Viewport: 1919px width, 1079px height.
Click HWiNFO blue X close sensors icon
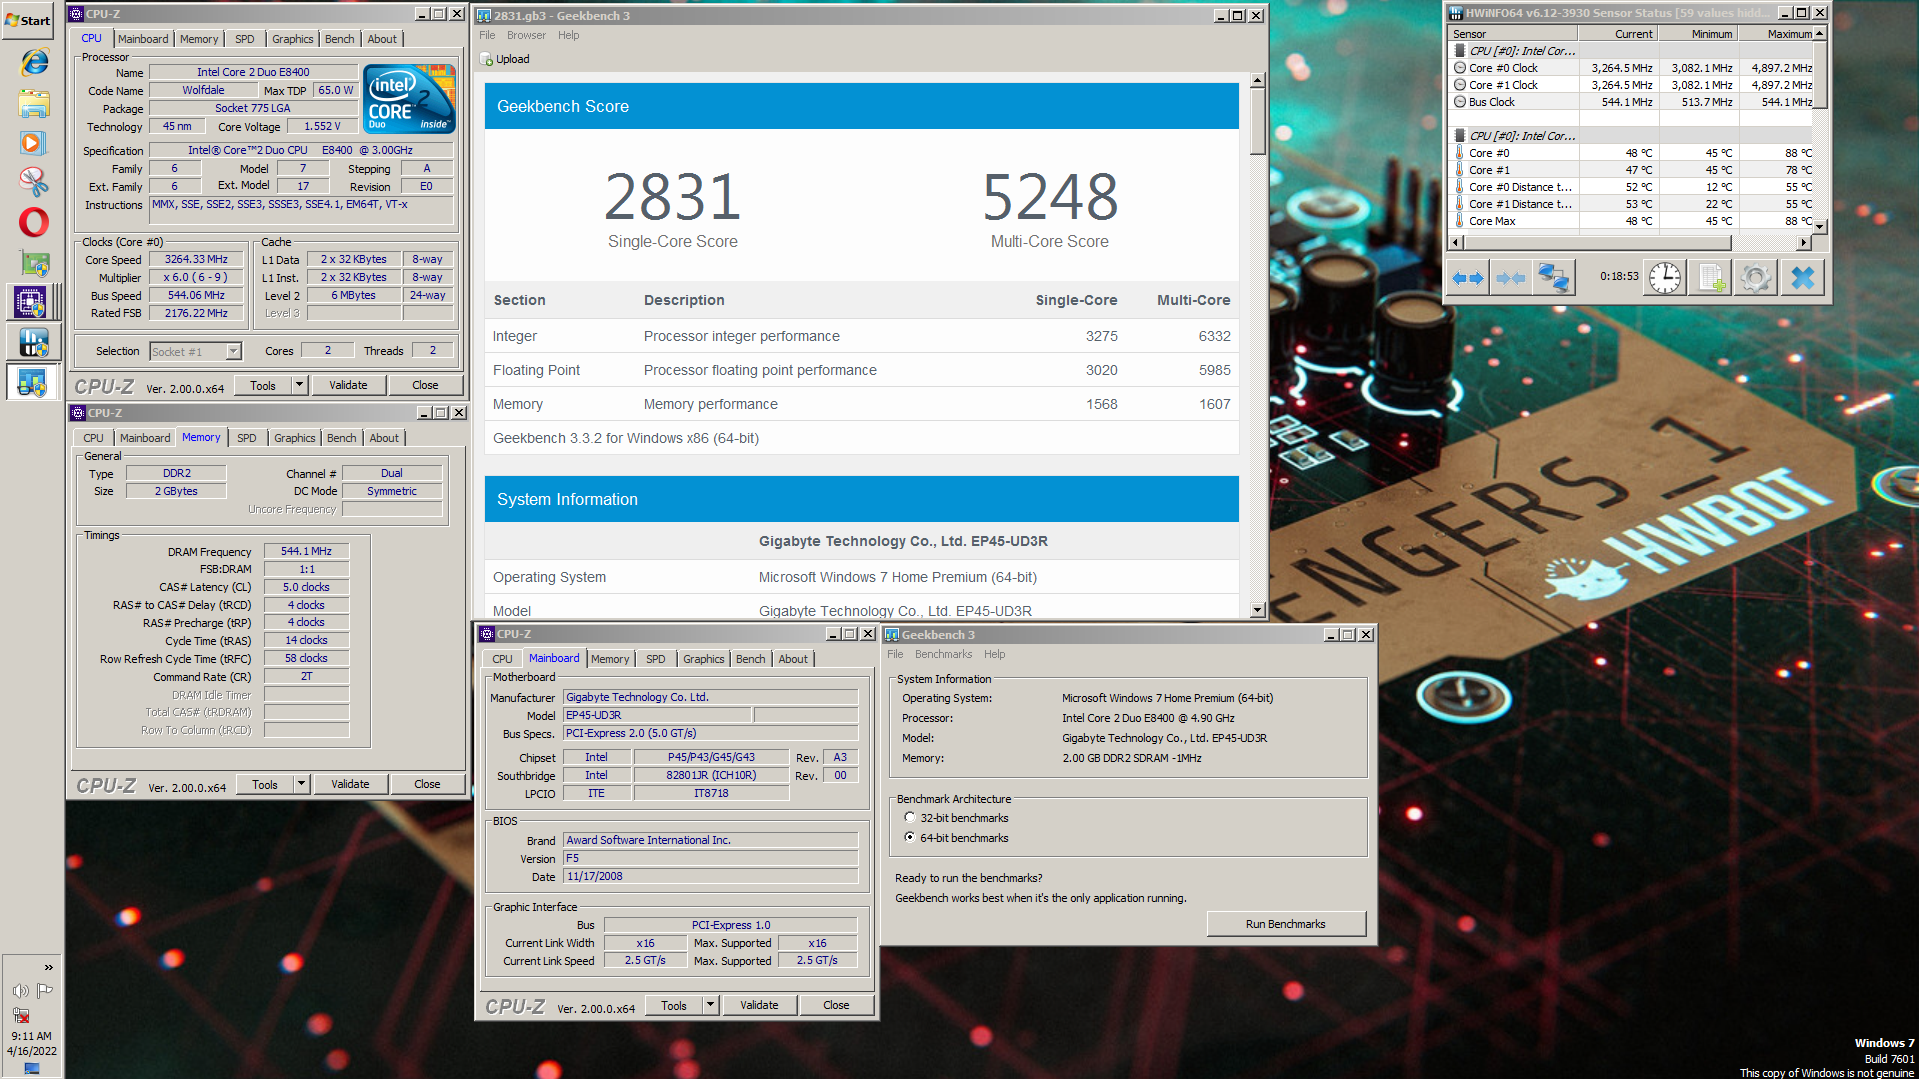coord(1802,278)
